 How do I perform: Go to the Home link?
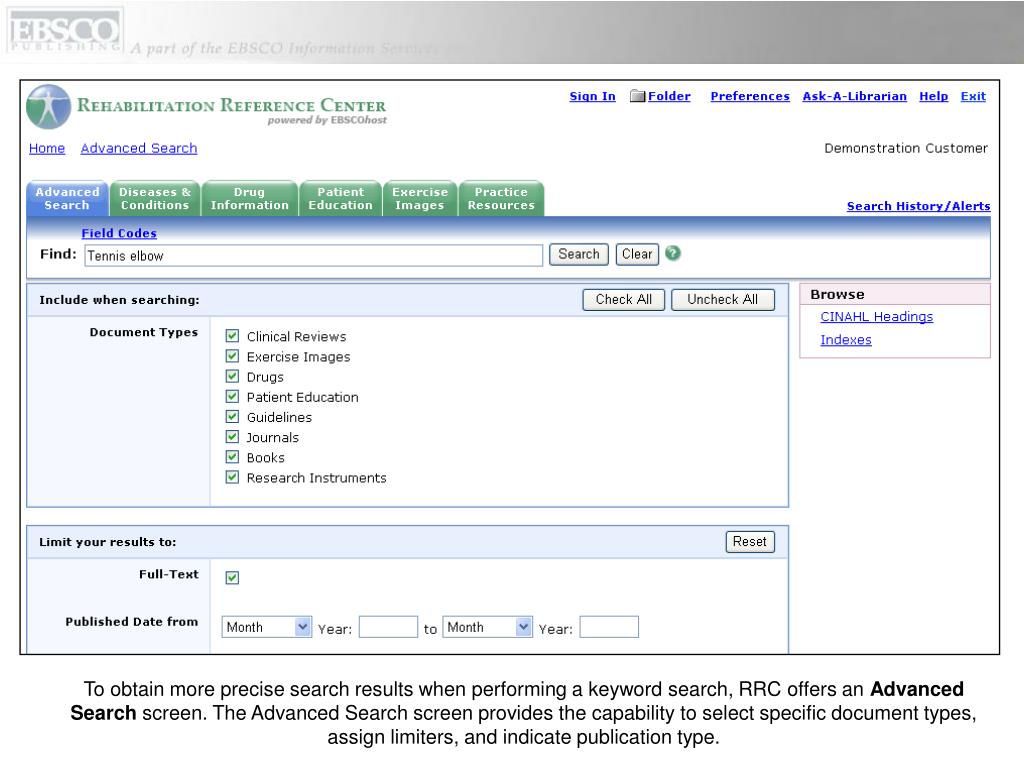(x=47, y=148)
